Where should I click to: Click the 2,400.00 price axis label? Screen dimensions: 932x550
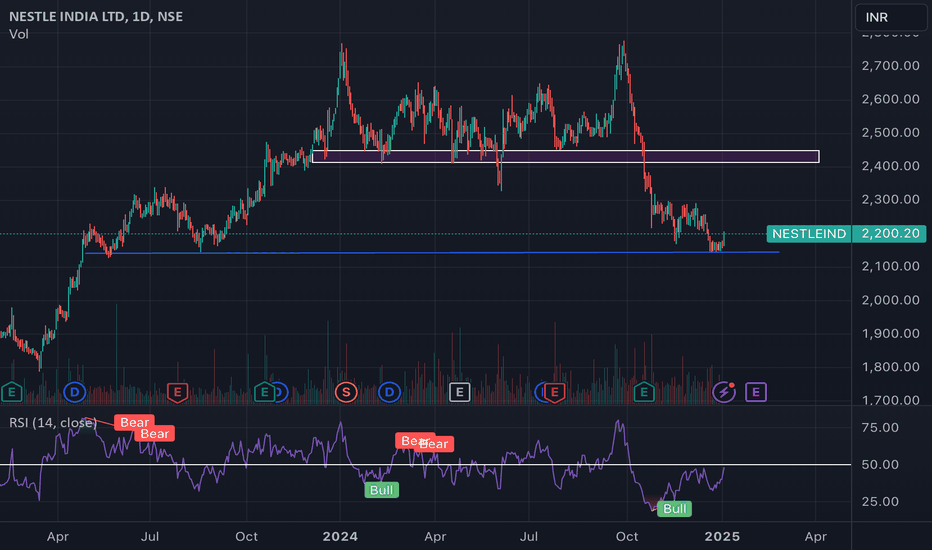click(890, 166)
